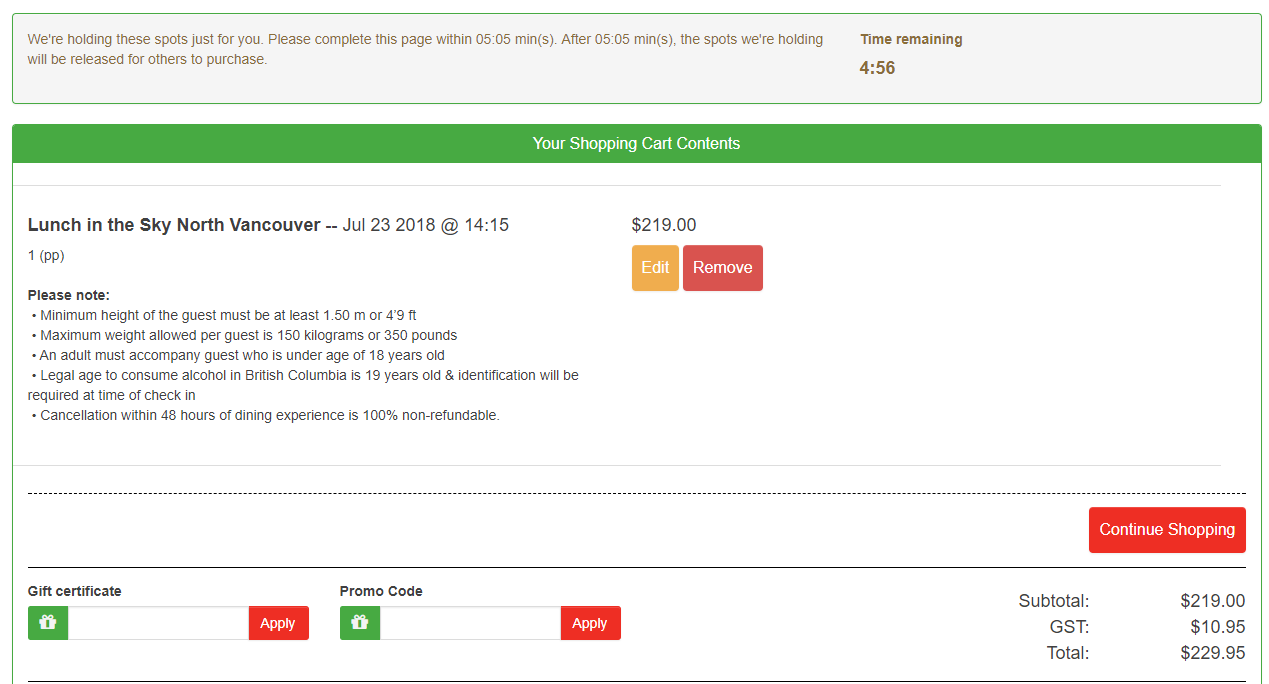Click the 'Total:' label
Viewport: 1269px width, 684px height.
click(1067, 653)
